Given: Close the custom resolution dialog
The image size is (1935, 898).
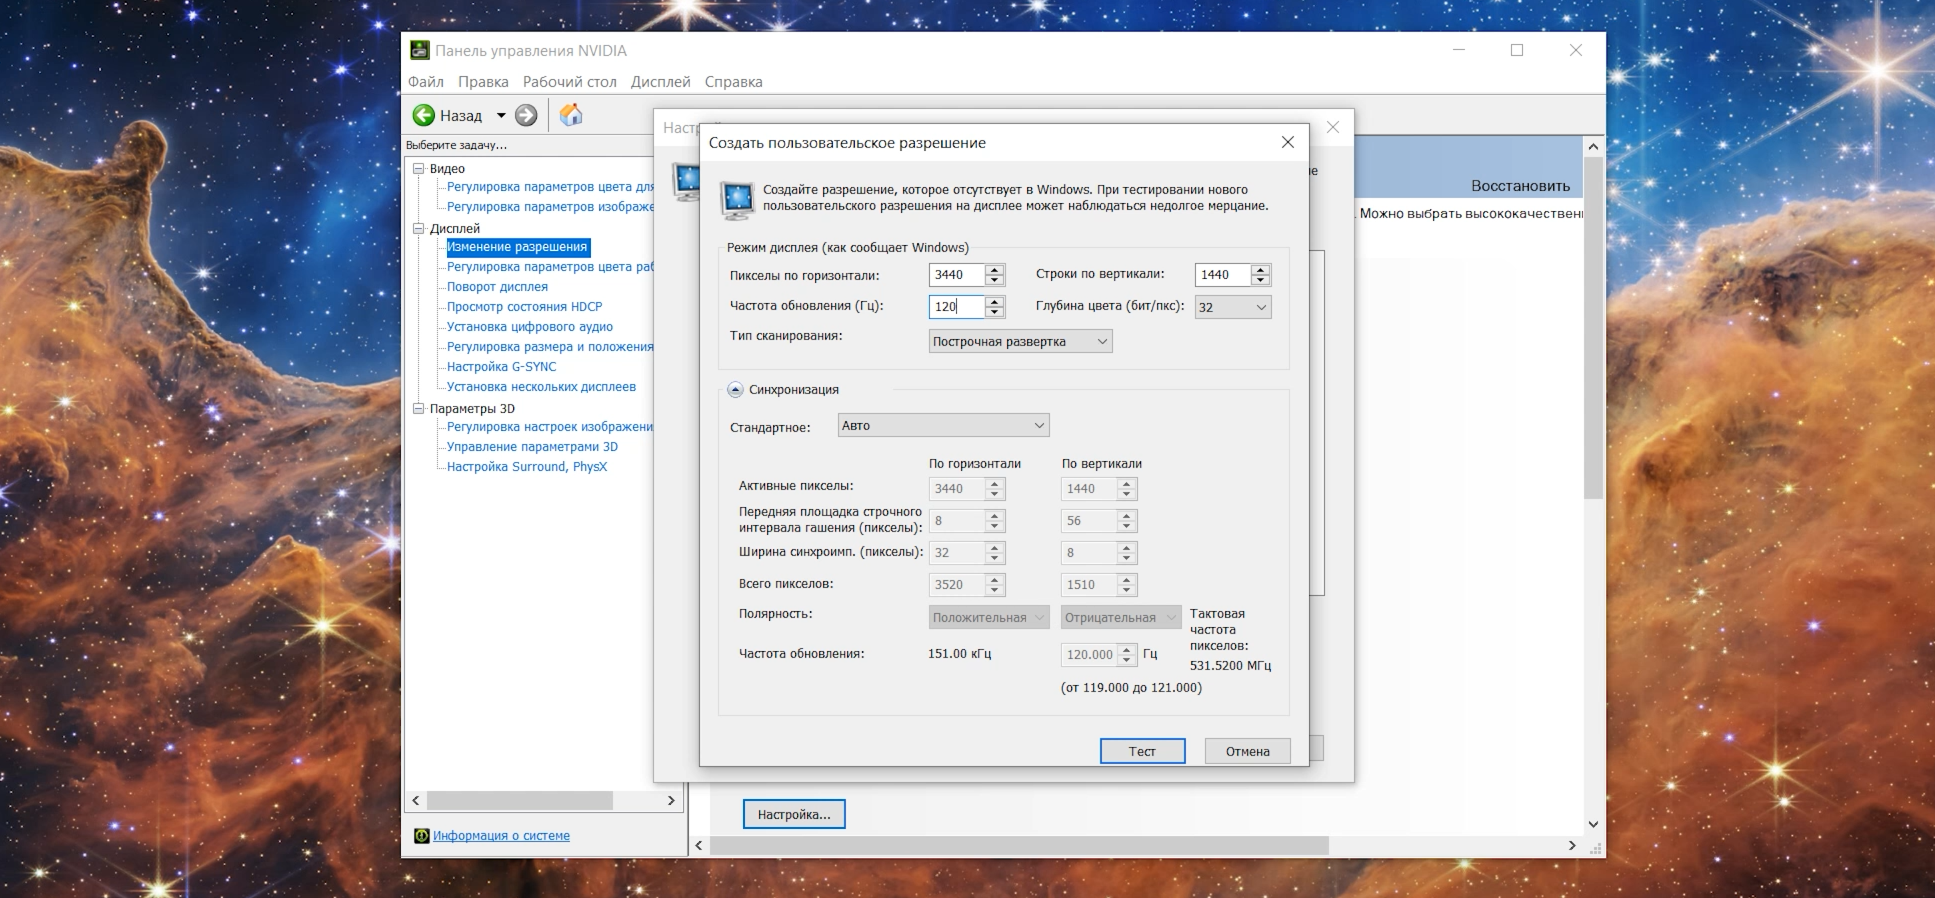Looking at the screenshot, I should (x=1288, y=143).
